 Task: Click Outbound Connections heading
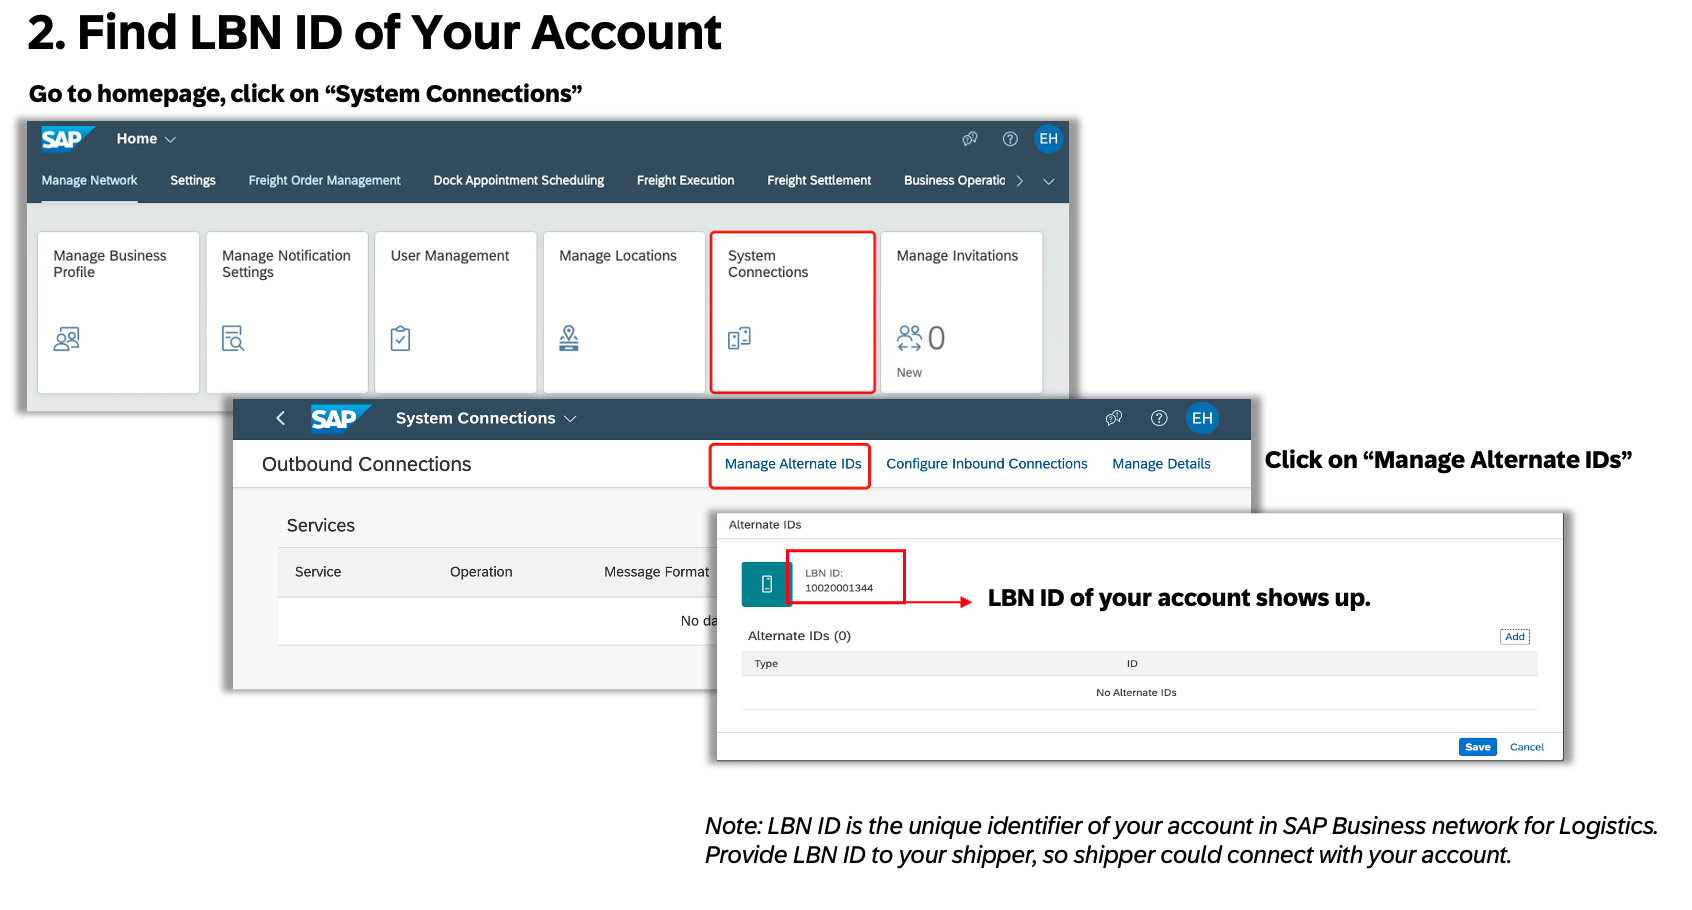[366, 464]
